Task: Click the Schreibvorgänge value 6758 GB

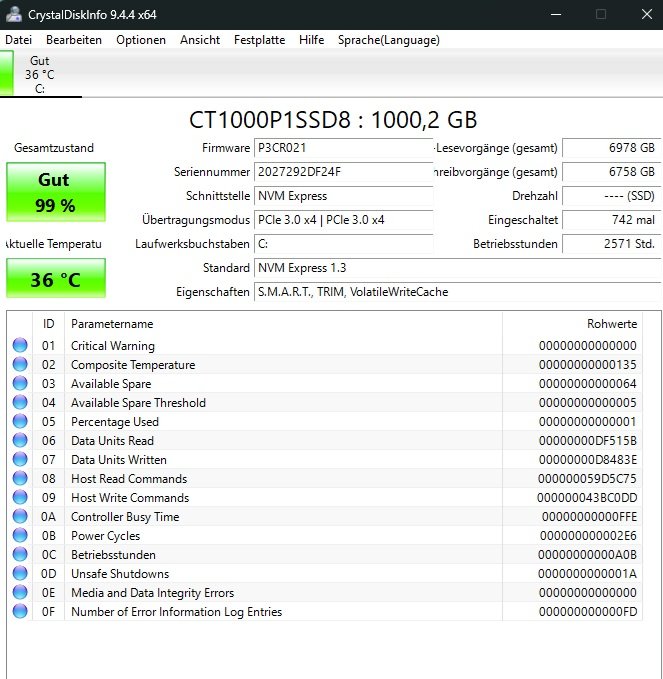Action: click(x=611, y=172)
